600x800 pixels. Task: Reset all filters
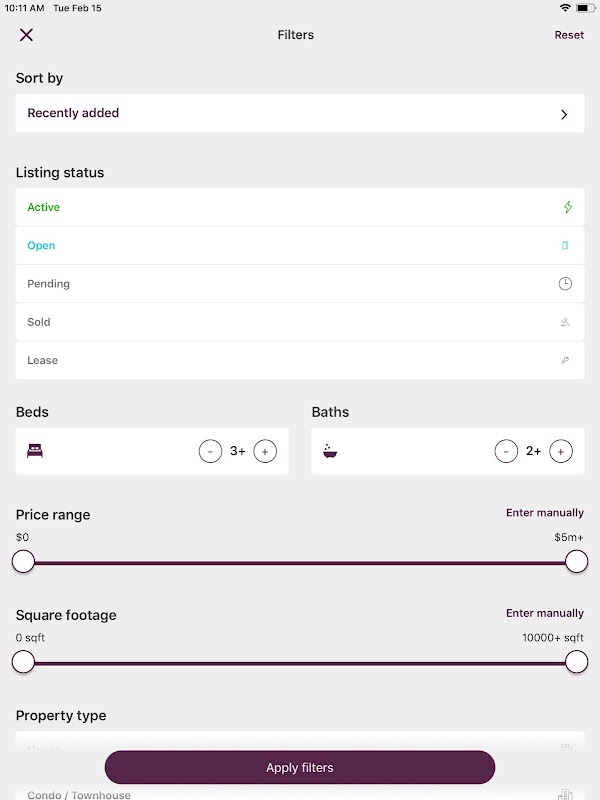pos(569,35)
